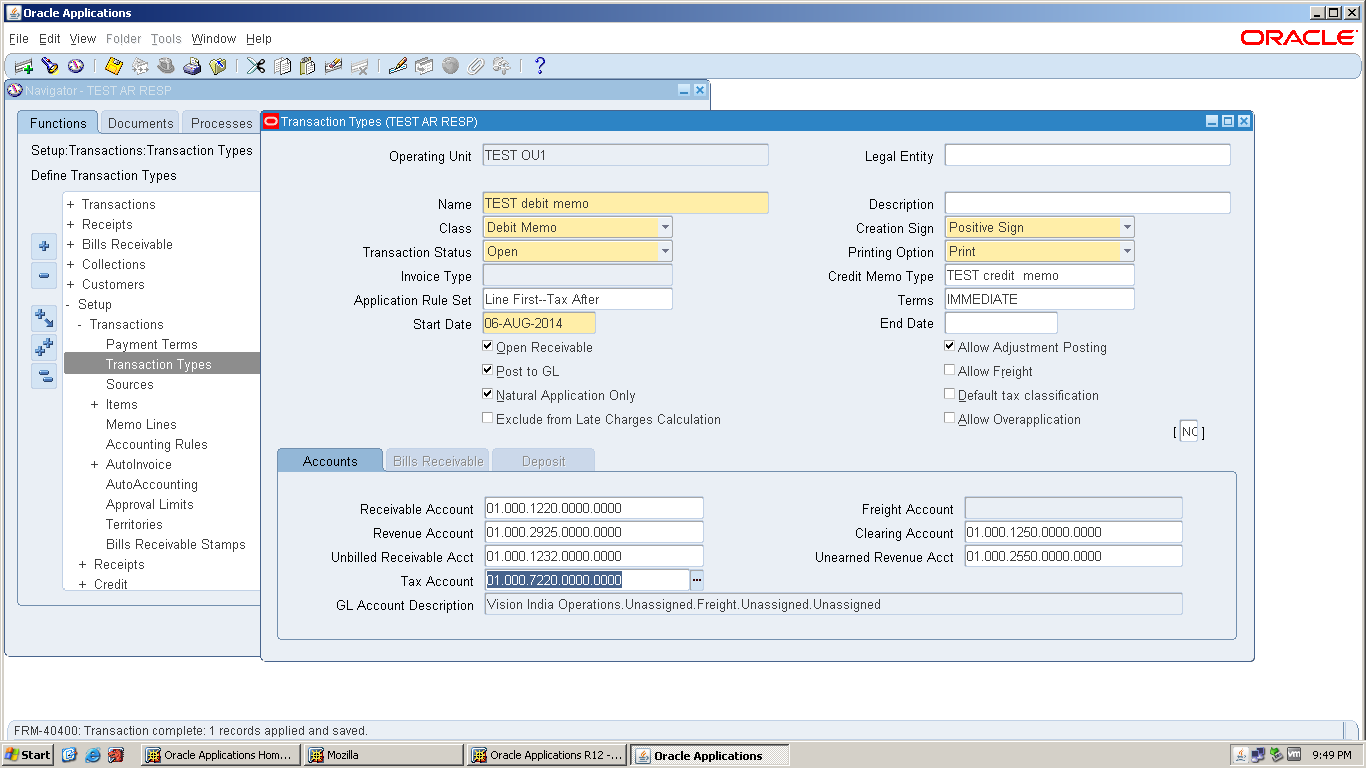Toggle Allow Adjustment Posting checkbox

(949, 346)
